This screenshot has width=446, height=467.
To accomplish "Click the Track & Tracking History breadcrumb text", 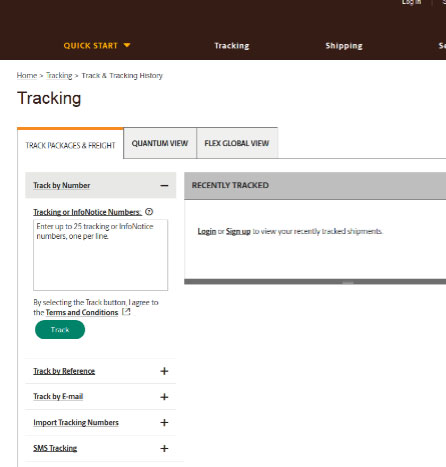I will point(122,75).
